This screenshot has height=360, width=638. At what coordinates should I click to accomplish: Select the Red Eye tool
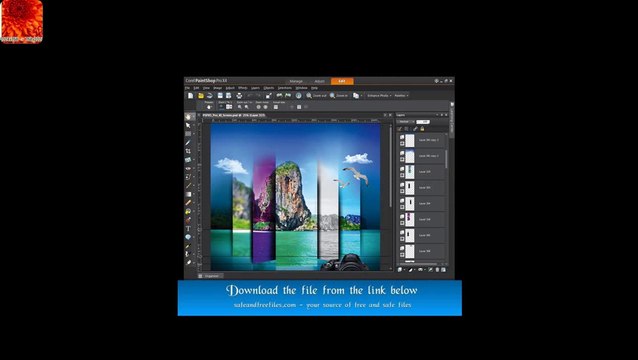click(x=188, y=168)
